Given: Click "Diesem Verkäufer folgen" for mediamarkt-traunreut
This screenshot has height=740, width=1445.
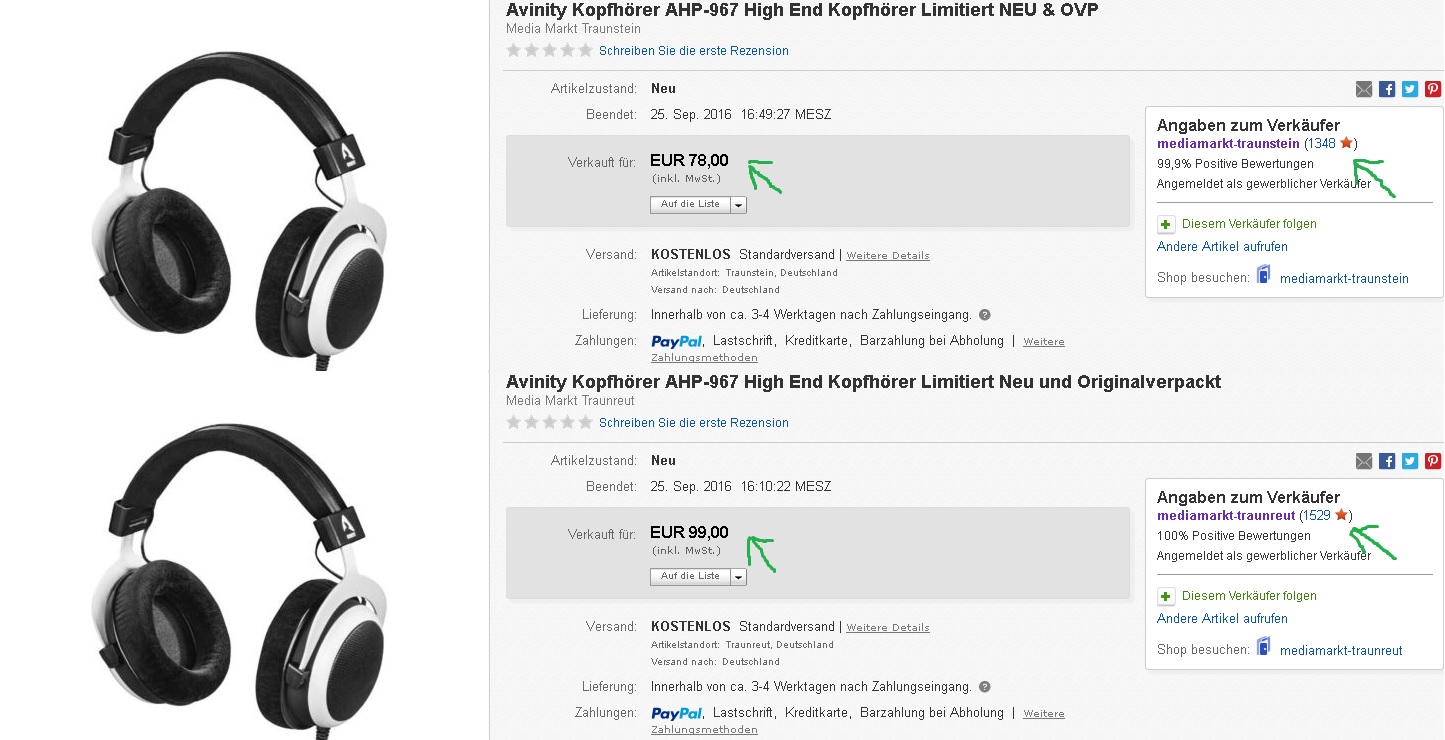Looking at the screenshot, I should [1249, 596].
